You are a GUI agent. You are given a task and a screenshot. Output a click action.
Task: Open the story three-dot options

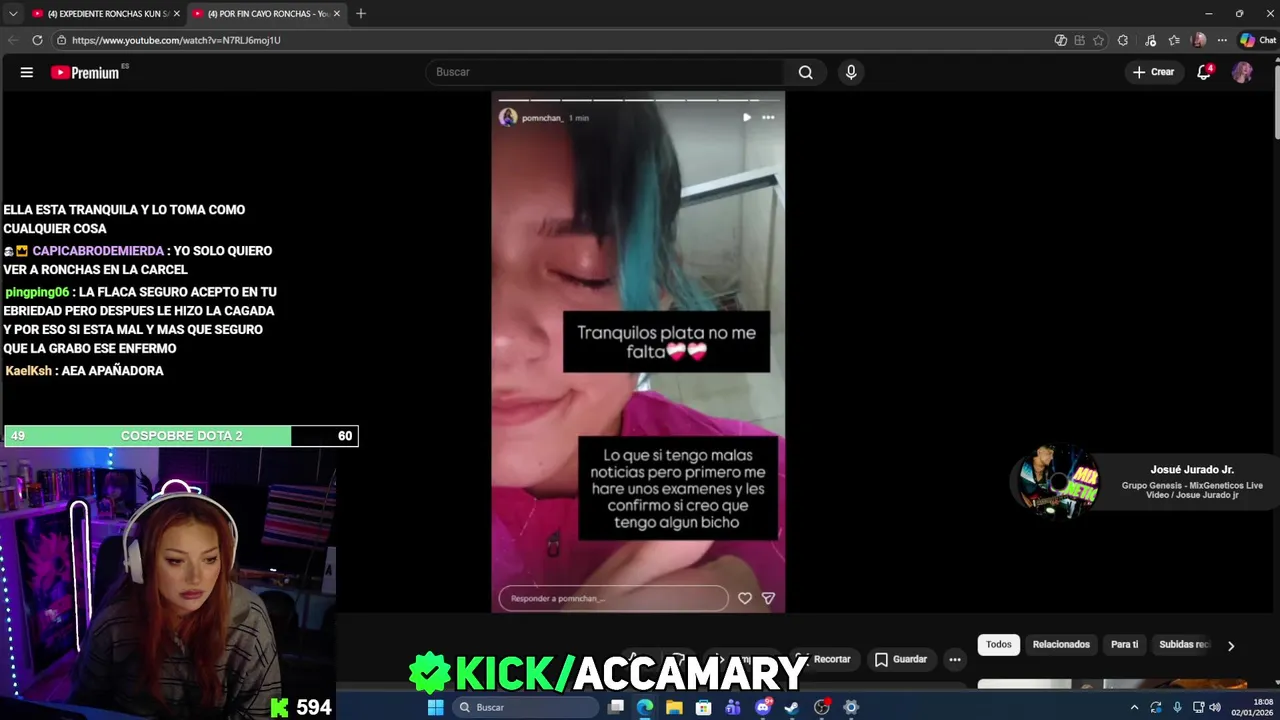tap(768, 117)
